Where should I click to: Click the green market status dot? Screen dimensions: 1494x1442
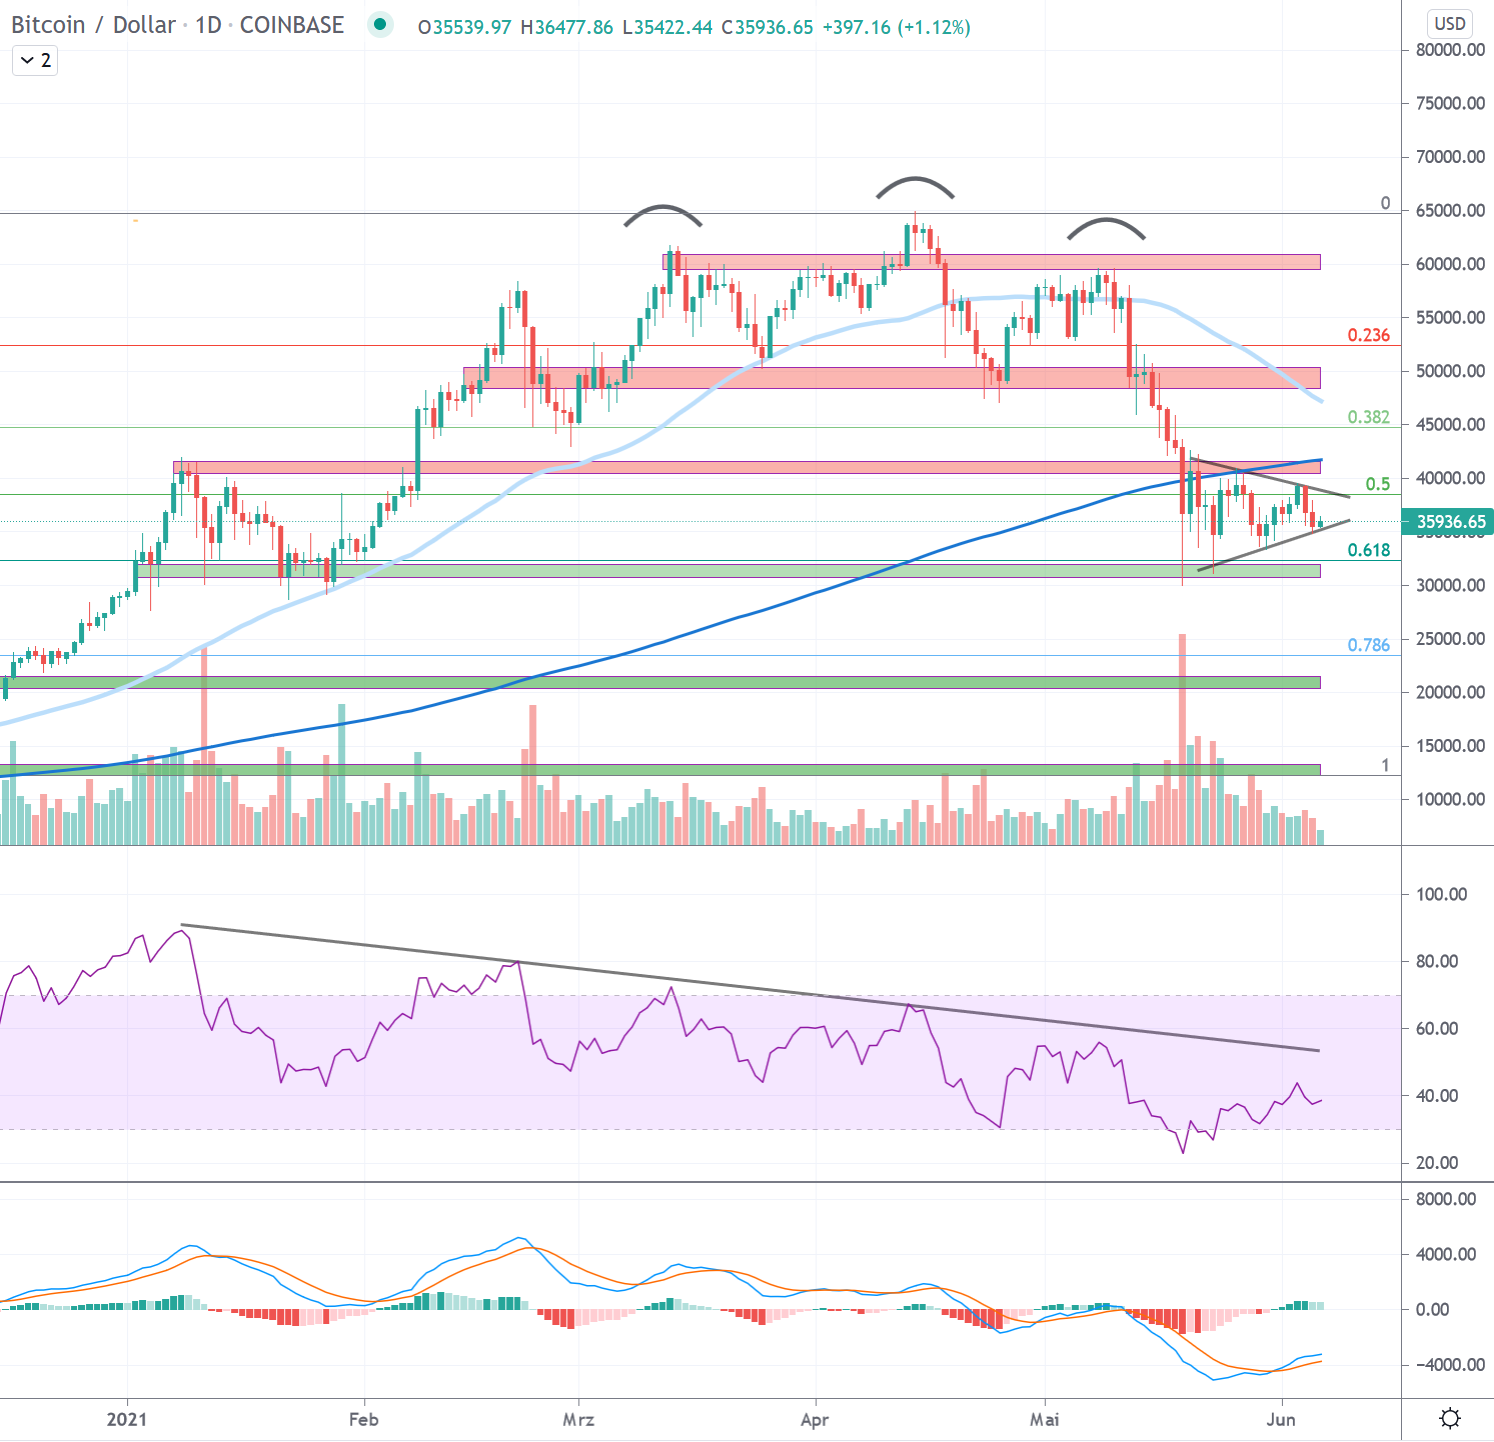(x=379, y=25)
